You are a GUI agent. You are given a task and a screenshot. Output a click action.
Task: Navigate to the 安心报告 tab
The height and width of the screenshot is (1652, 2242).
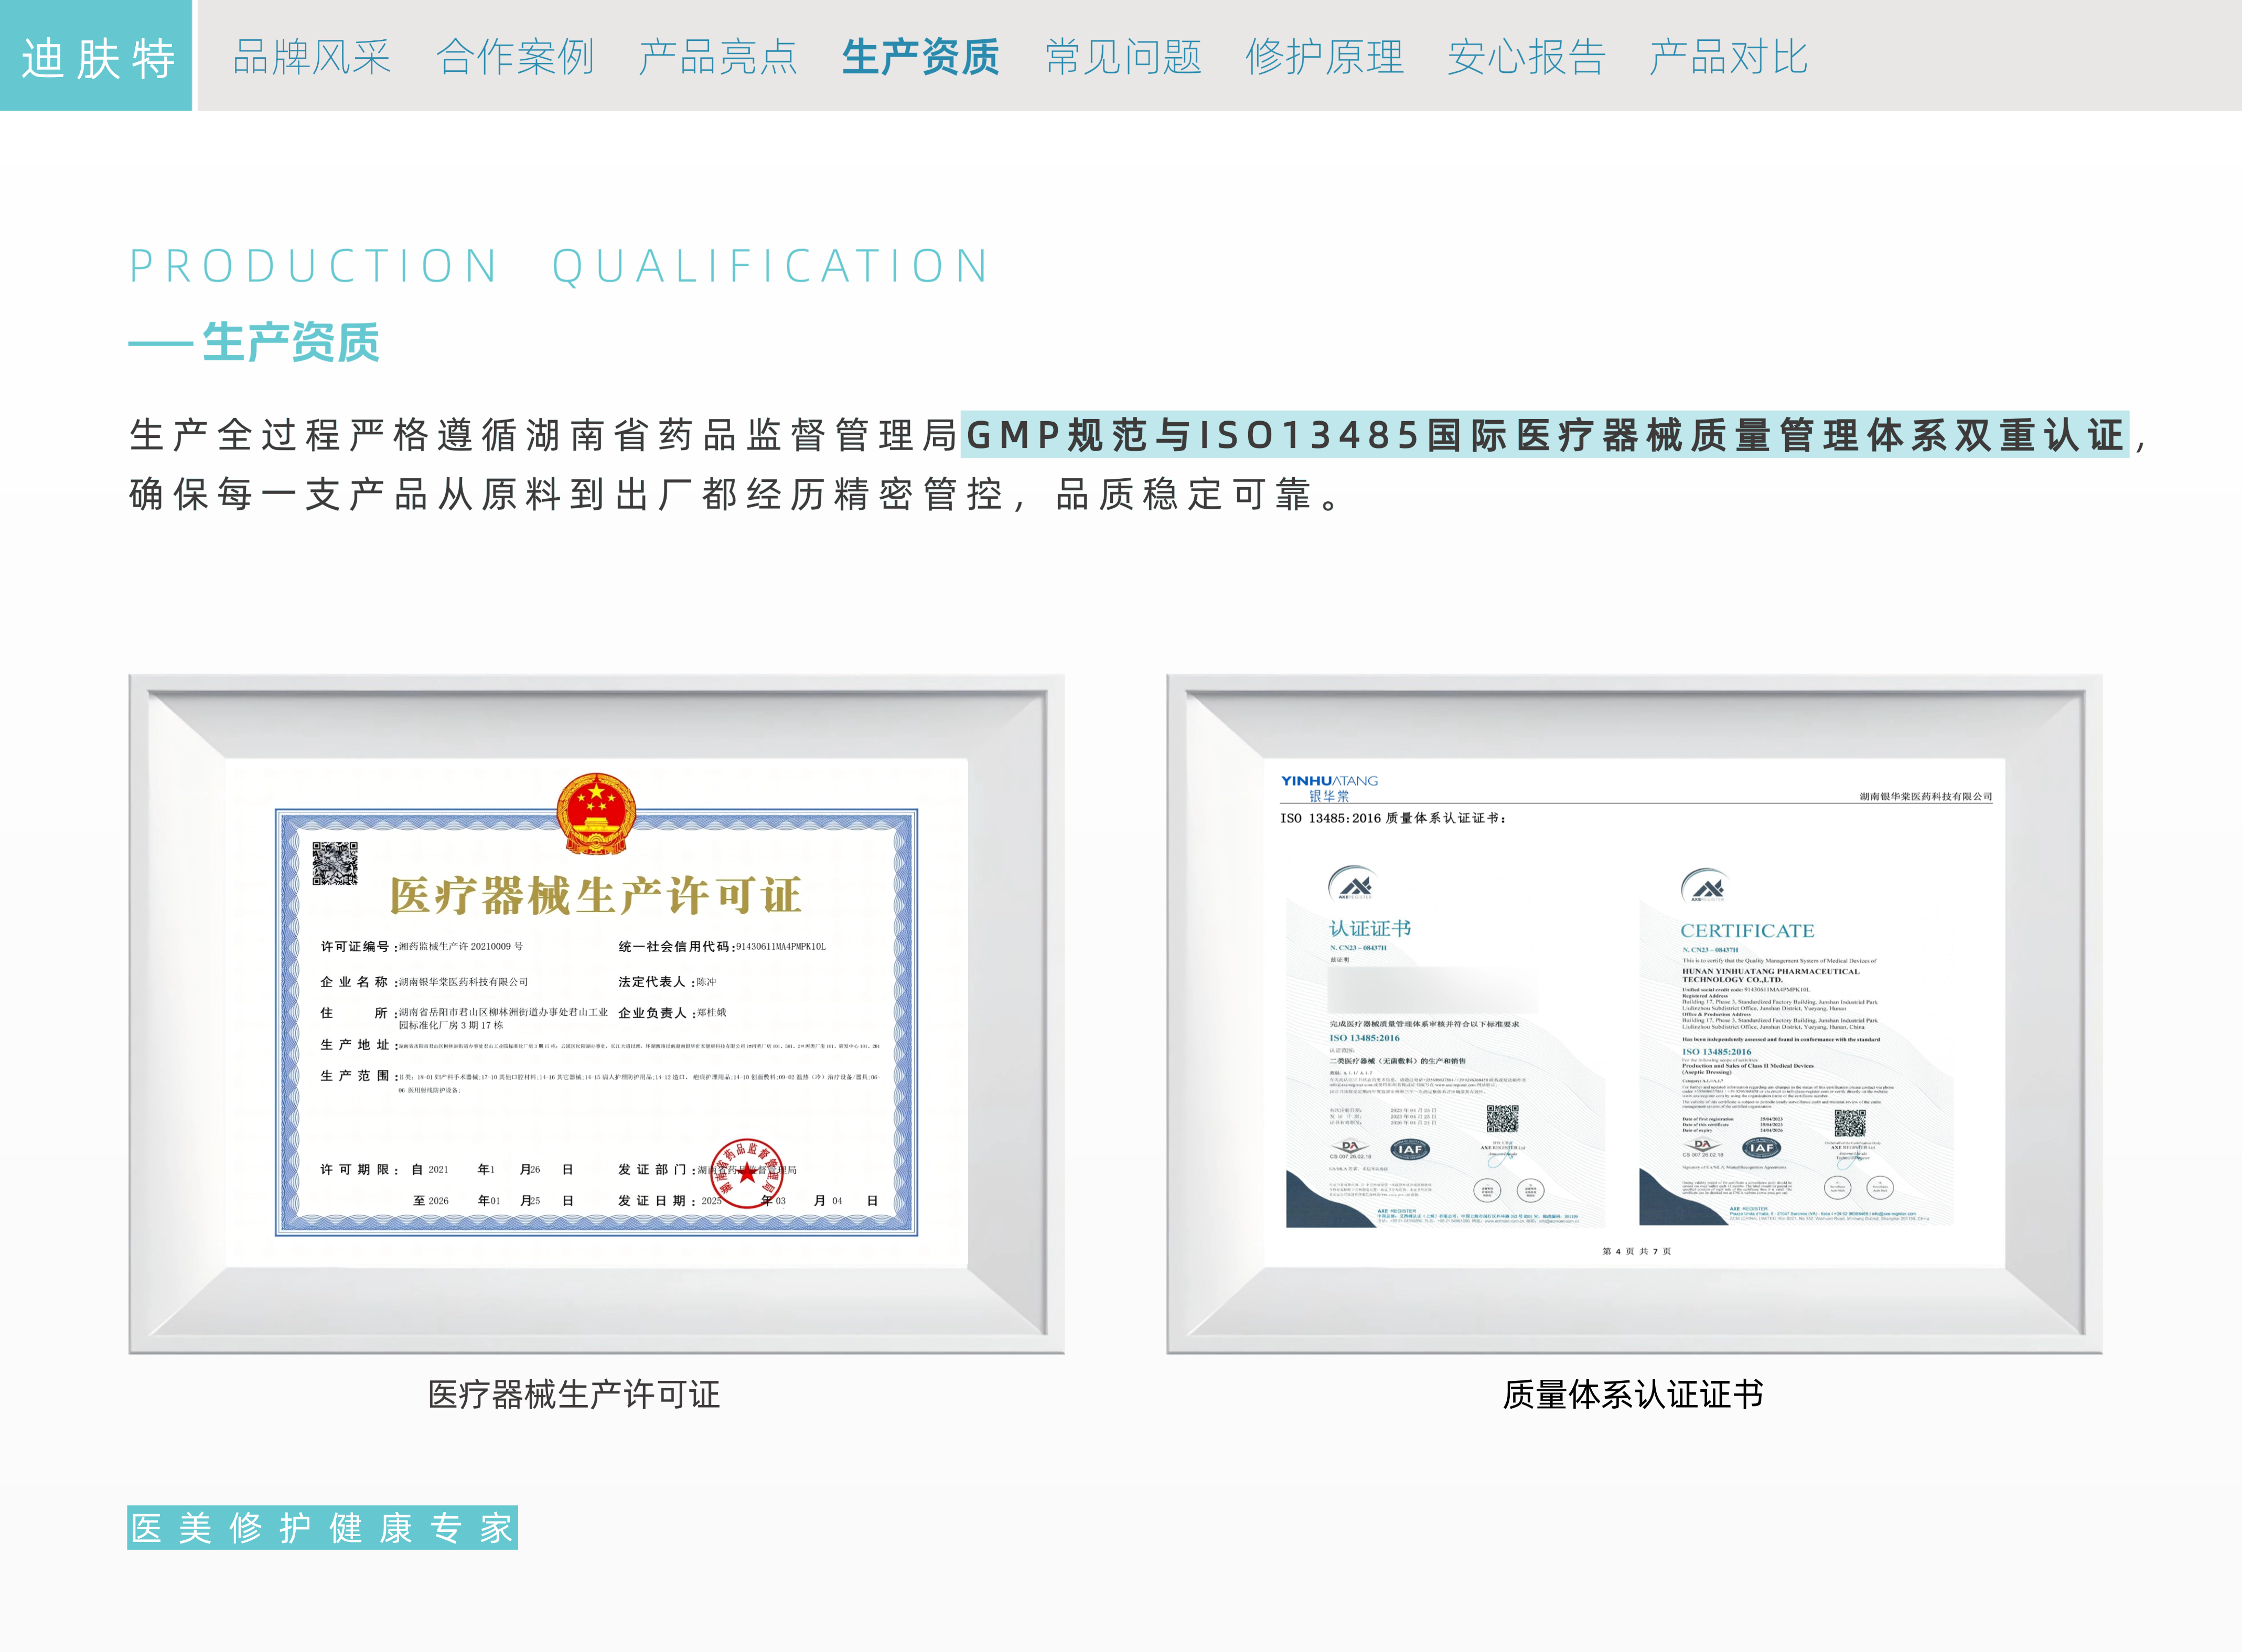[1526, 57]
